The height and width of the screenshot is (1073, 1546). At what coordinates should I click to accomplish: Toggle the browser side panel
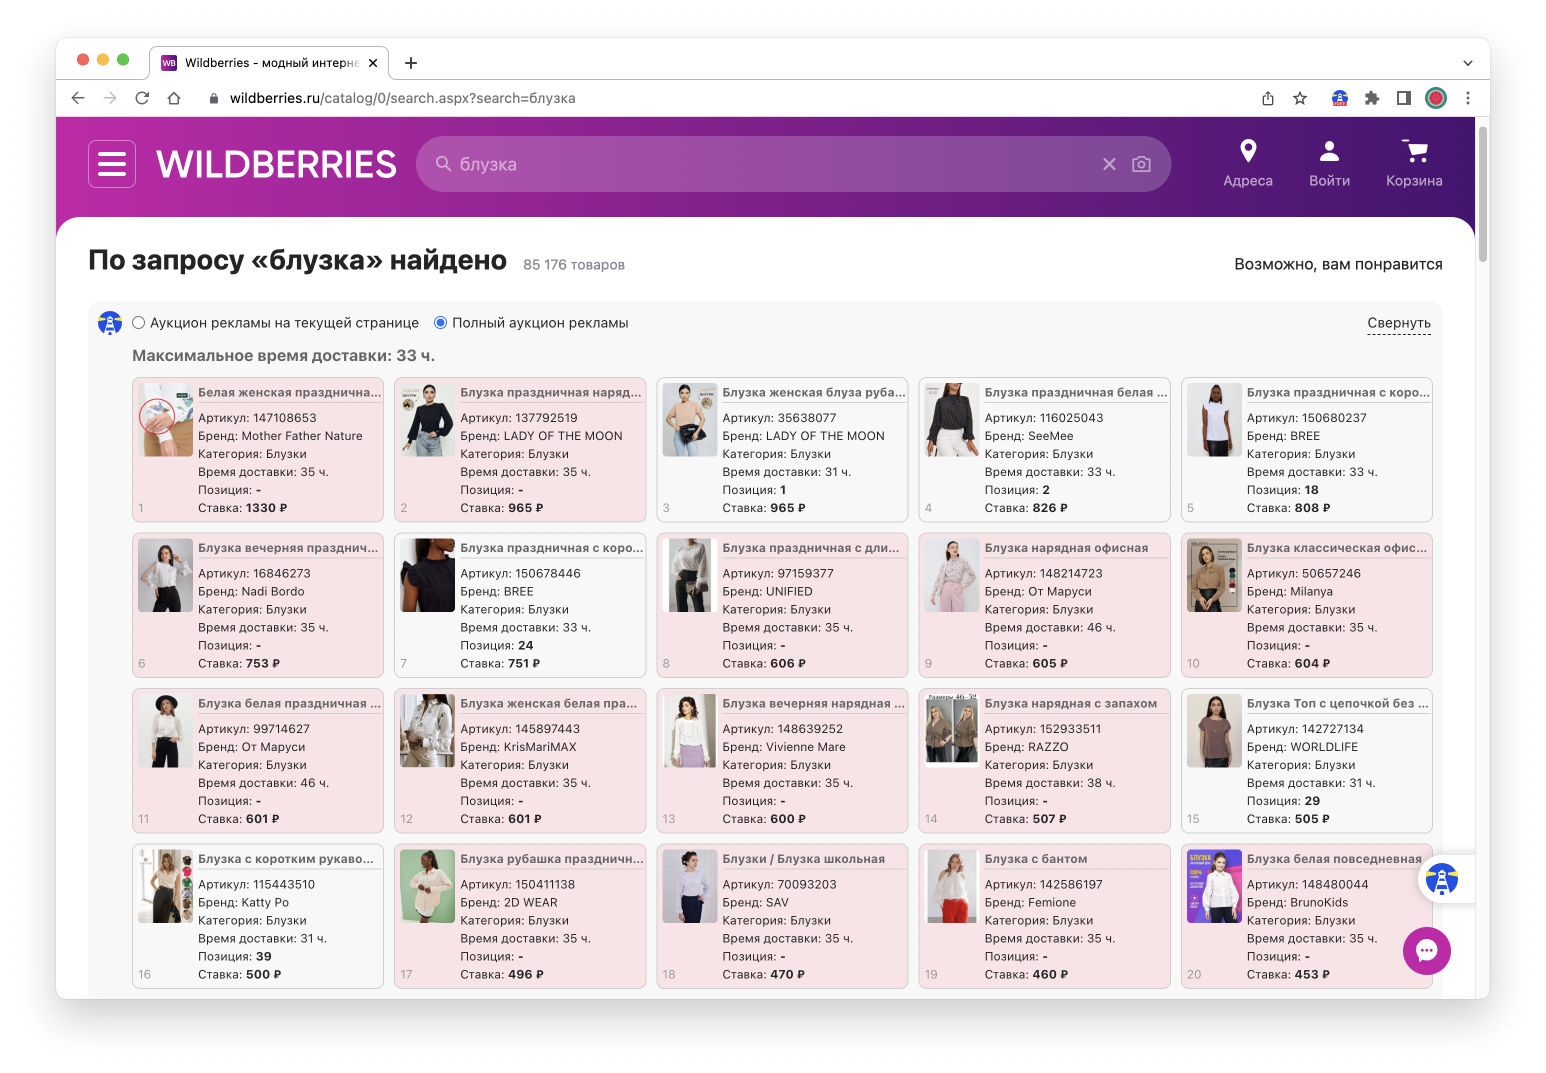pos(1404,98)
